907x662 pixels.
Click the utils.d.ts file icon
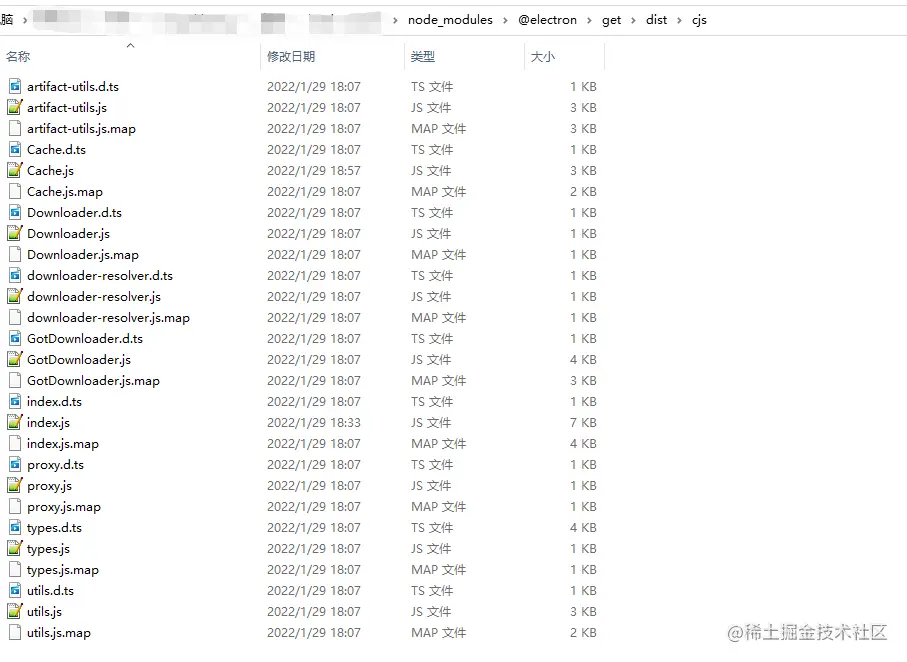(15, 591)
